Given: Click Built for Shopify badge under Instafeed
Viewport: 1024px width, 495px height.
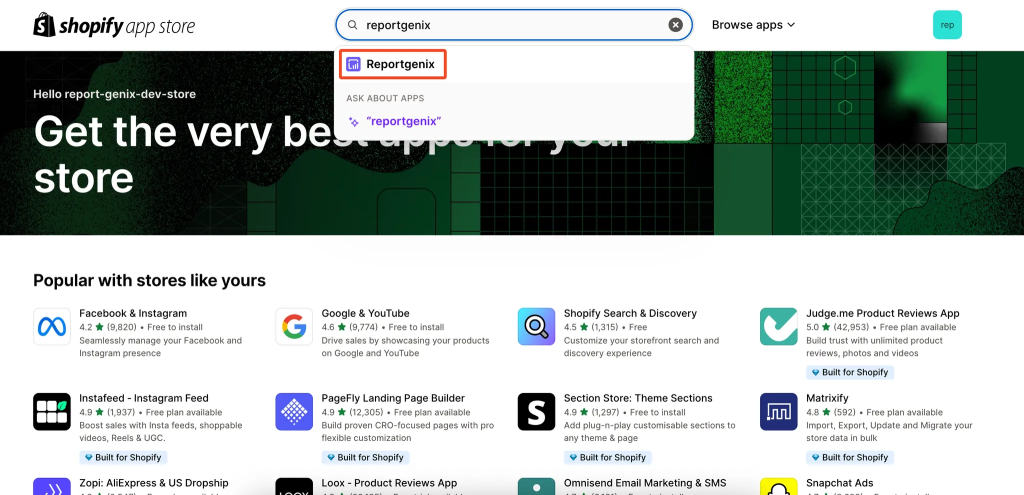Looking at the screenshot, I should (x=123, y=457).
